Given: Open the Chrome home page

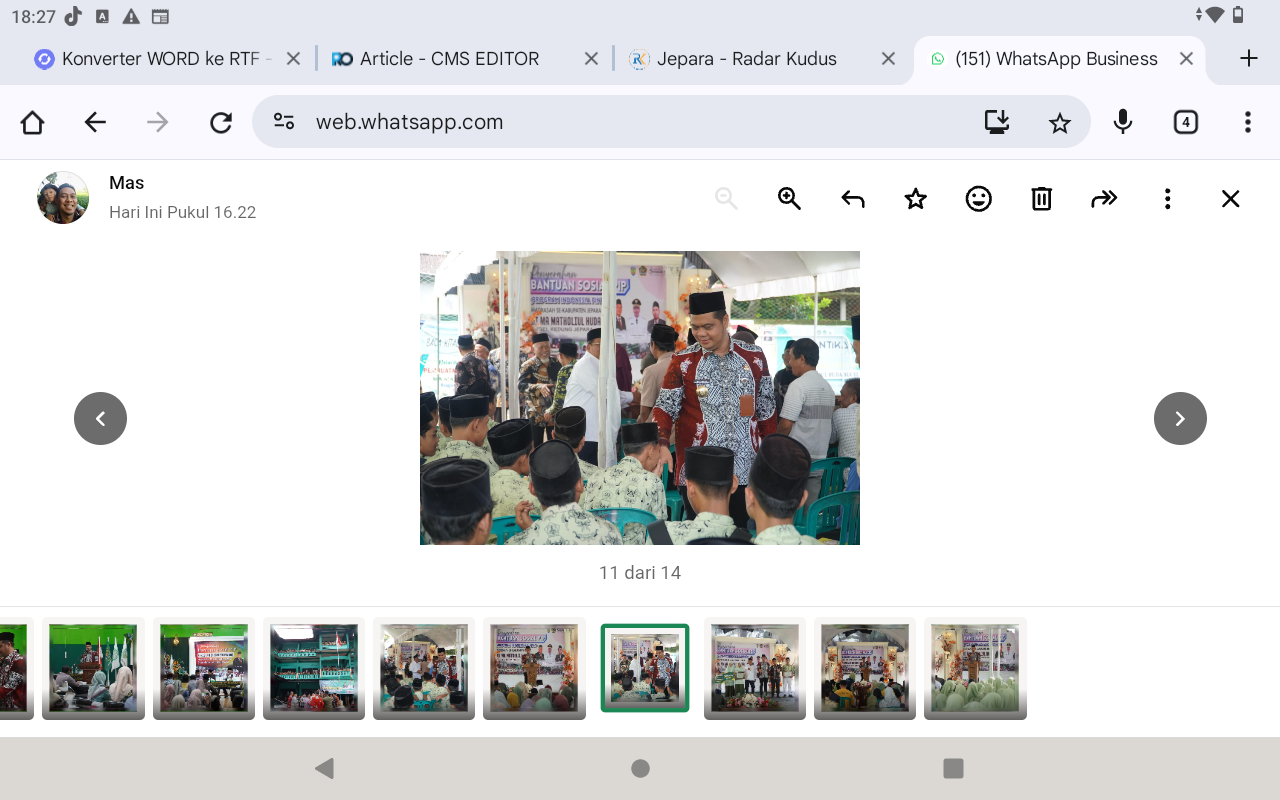Looking at the screenshot, I should point(32,122).
